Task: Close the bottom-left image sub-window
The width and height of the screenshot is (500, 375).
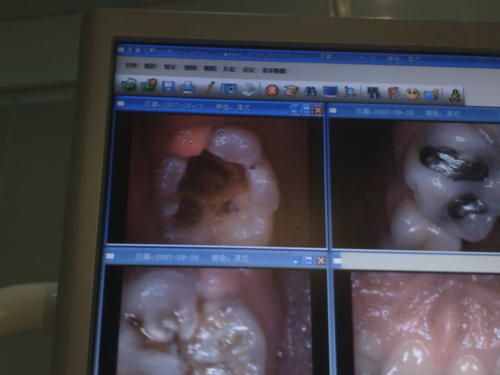Action: (x=320, y=260)
